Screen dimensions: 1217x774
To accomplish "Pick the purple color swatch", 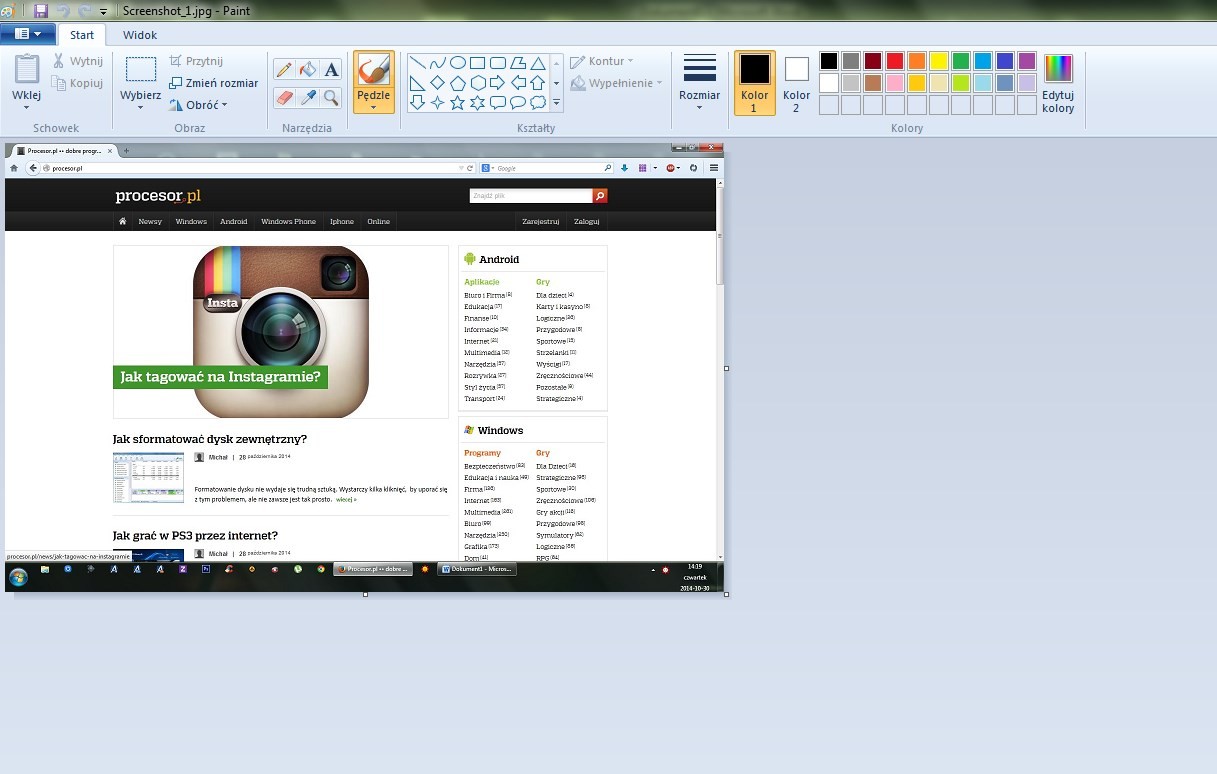I will [1027, 61].
